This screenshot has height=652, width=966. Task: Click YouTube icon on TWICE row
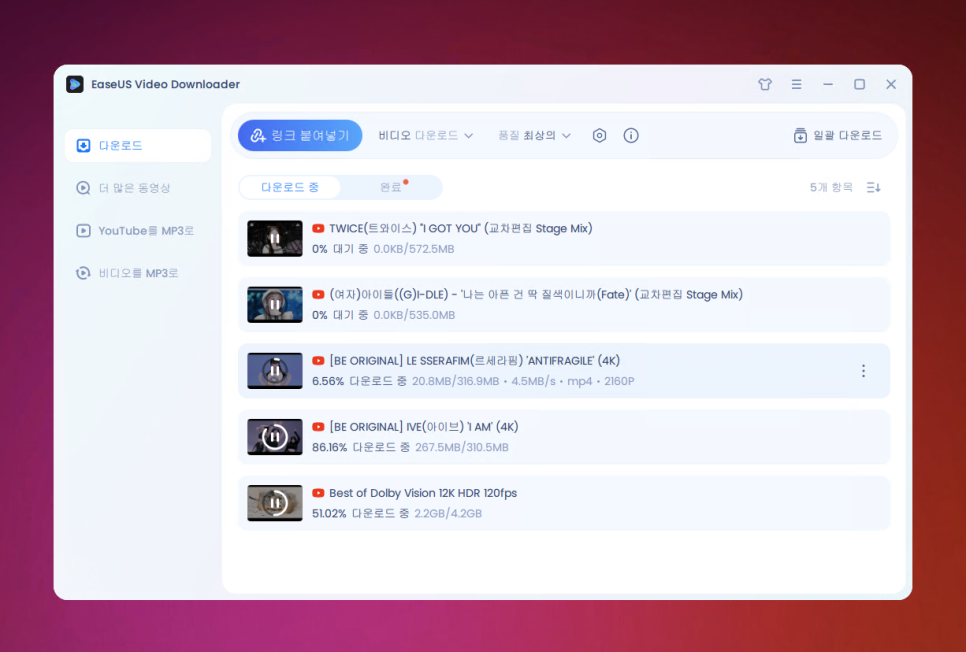tap(318, 229)
